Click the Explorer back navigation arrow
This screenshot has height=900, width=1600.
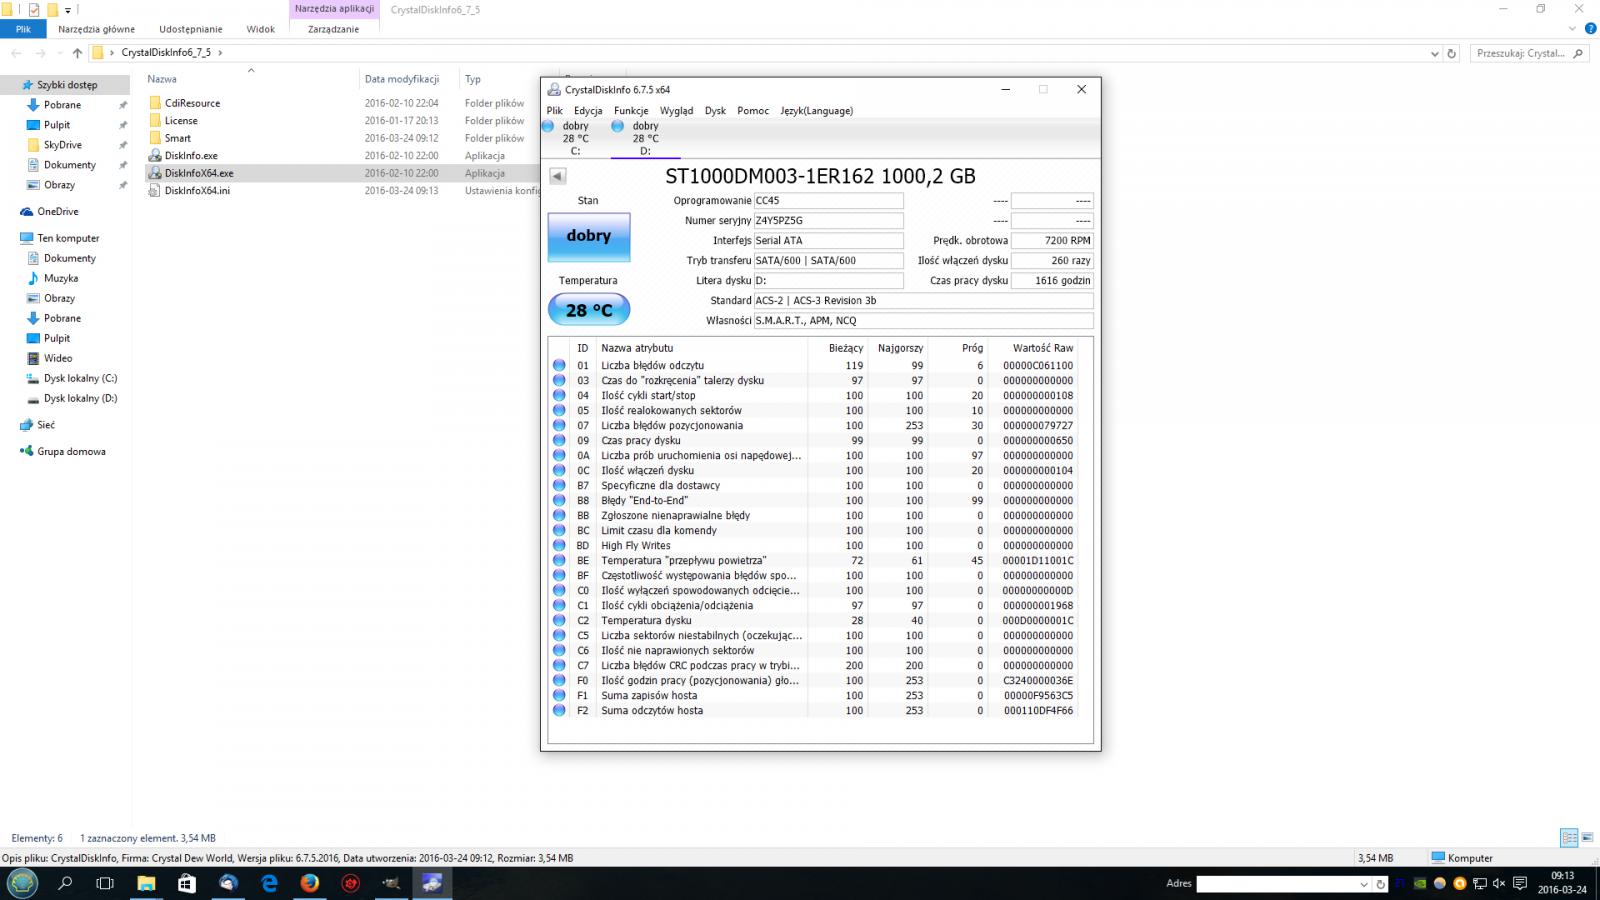(x=16, y=53)
